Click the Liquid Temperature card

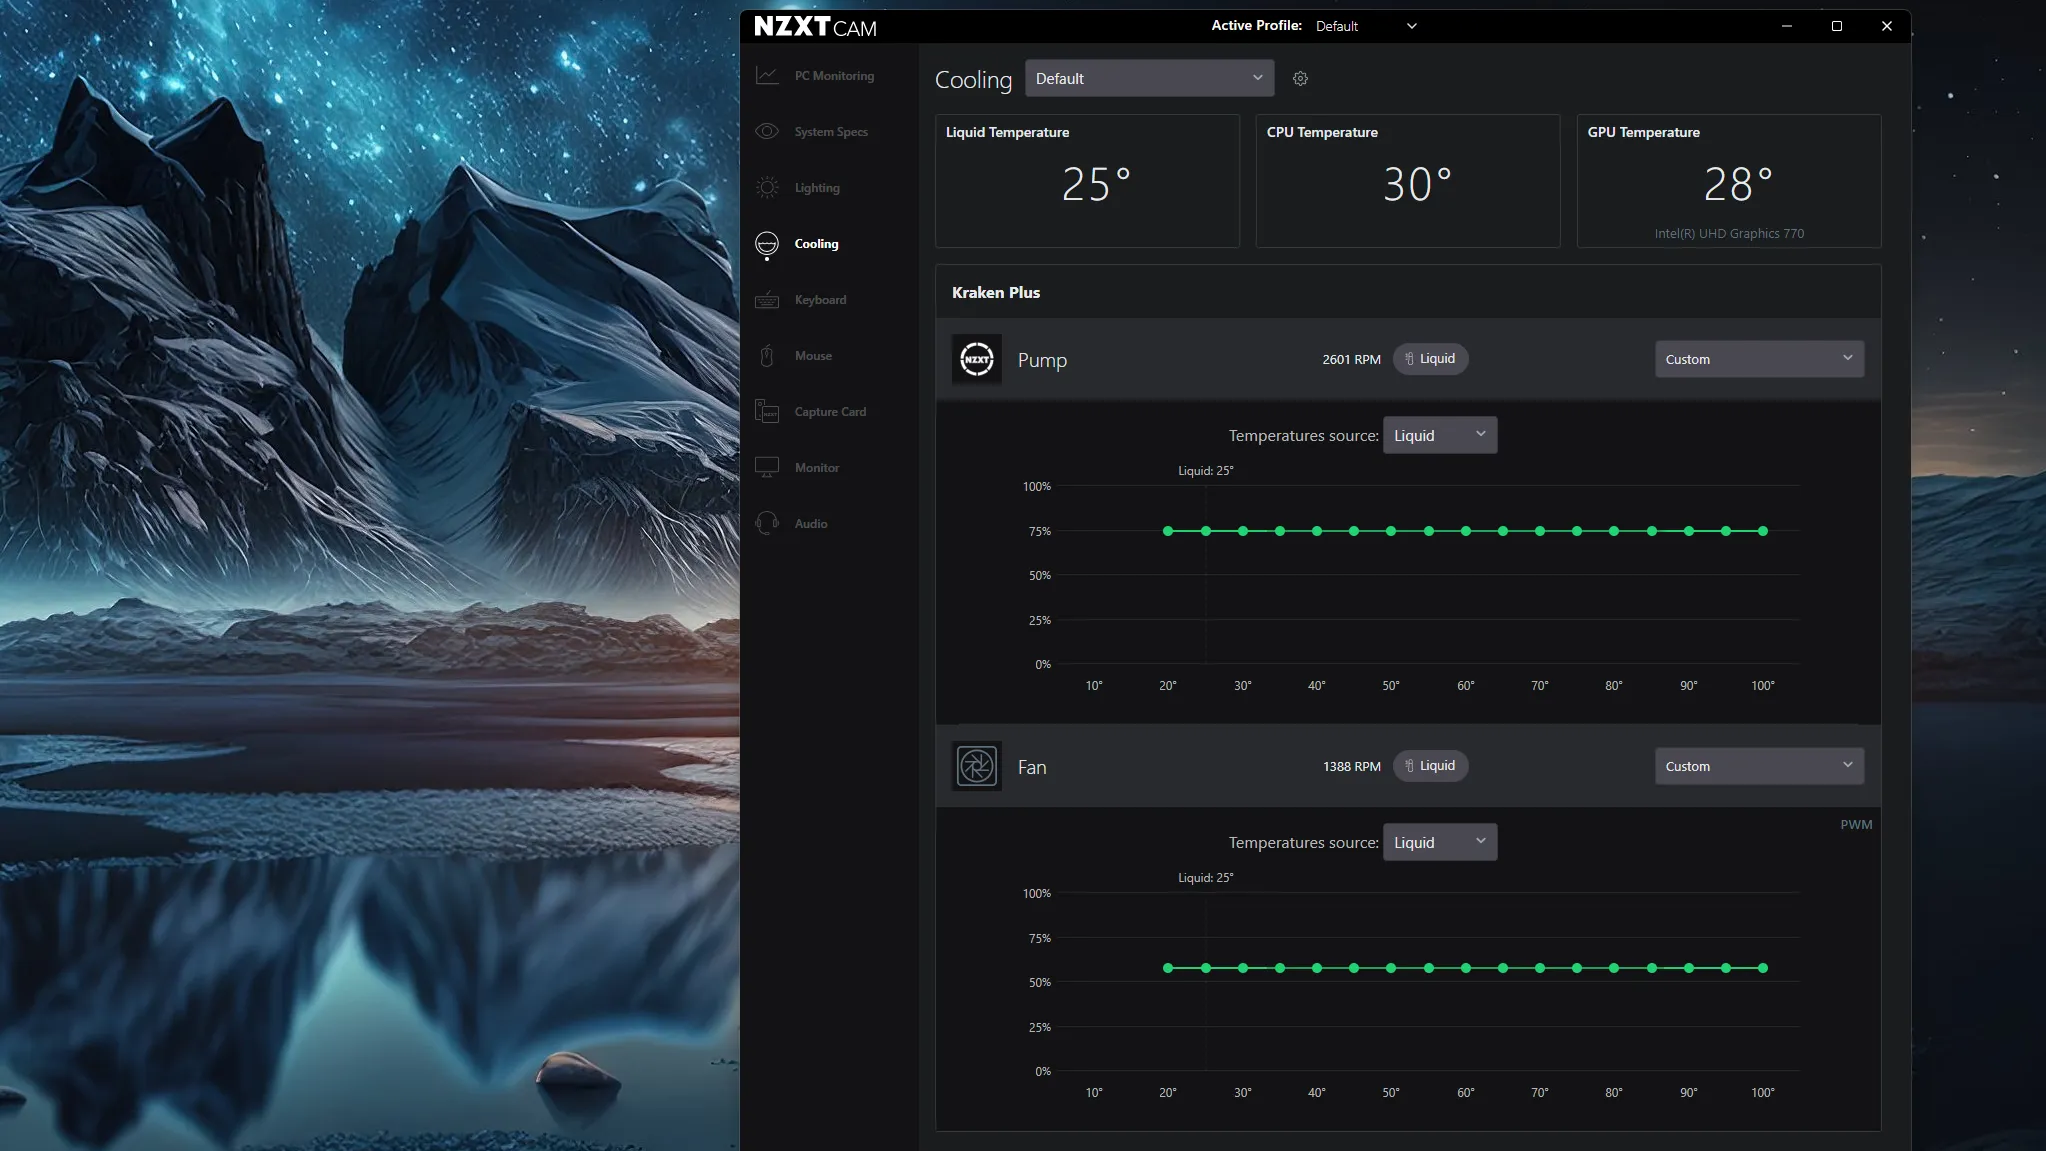point(1087,181)
